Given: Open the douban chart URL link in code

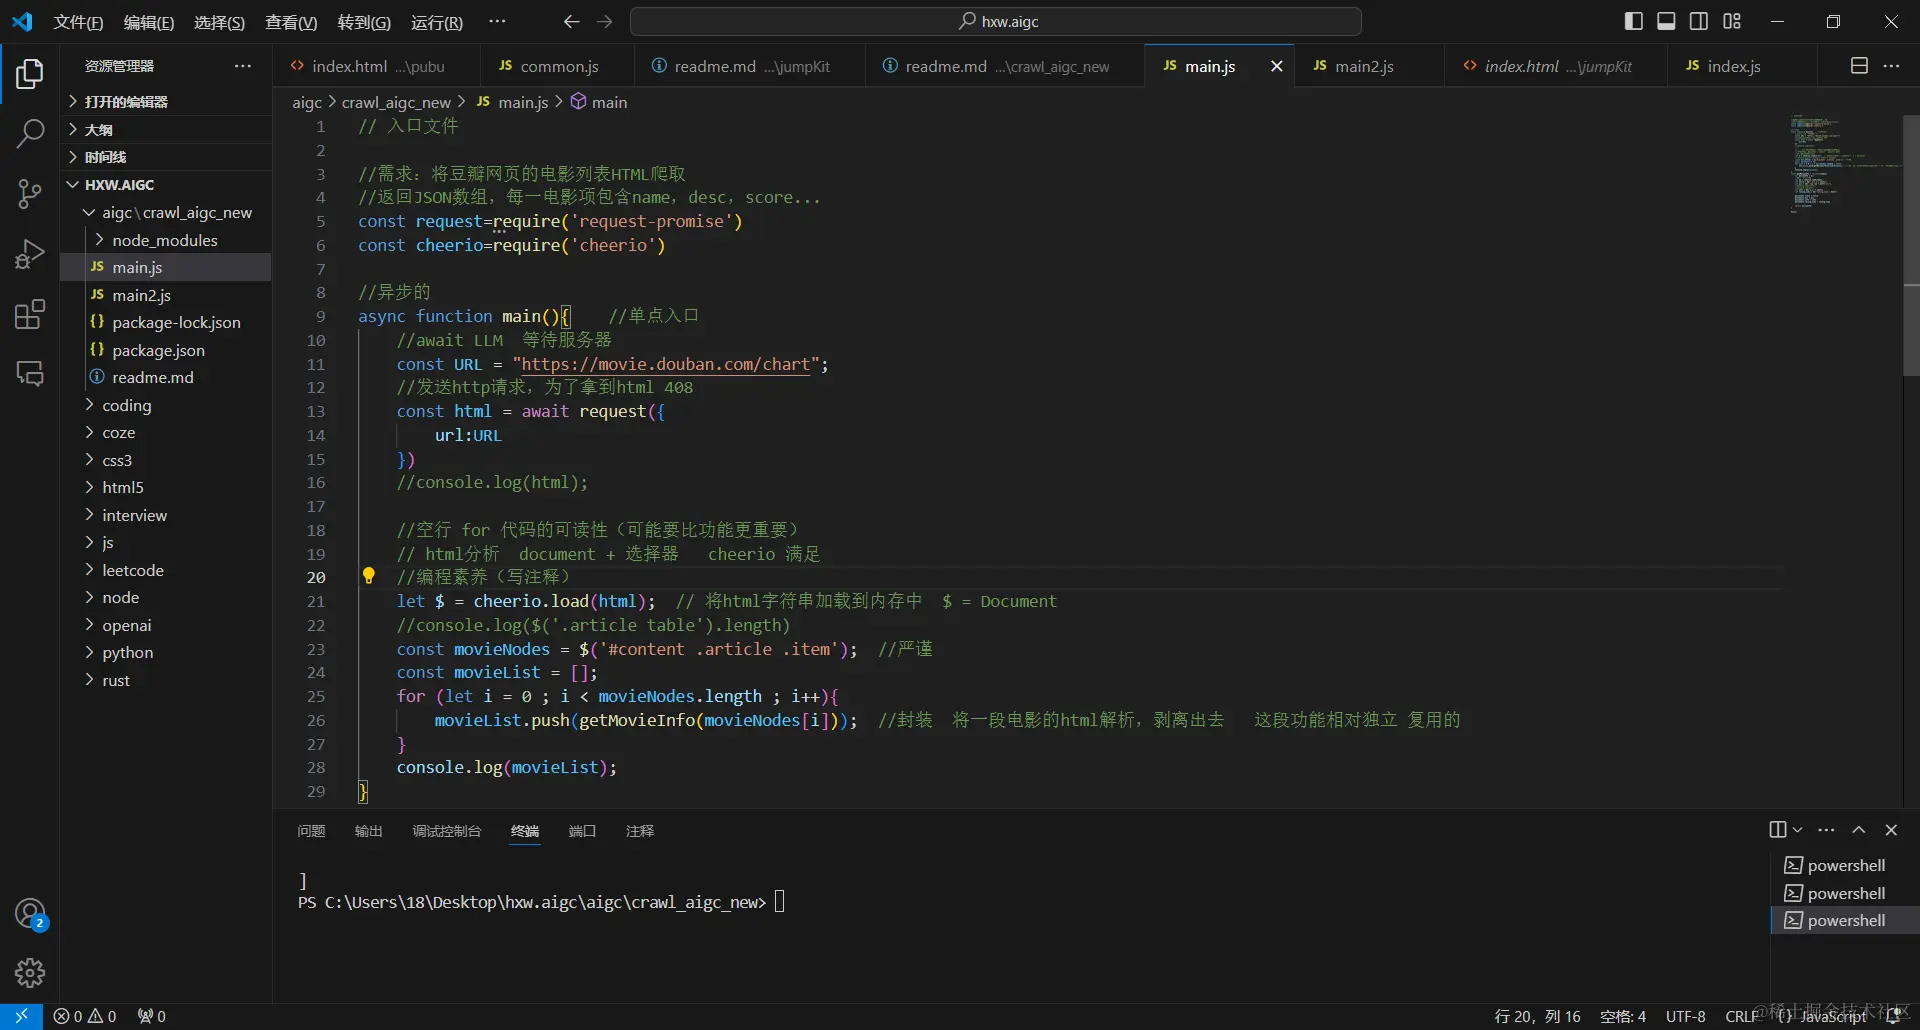Looking at the screenshot, I should tap(665, 364).
